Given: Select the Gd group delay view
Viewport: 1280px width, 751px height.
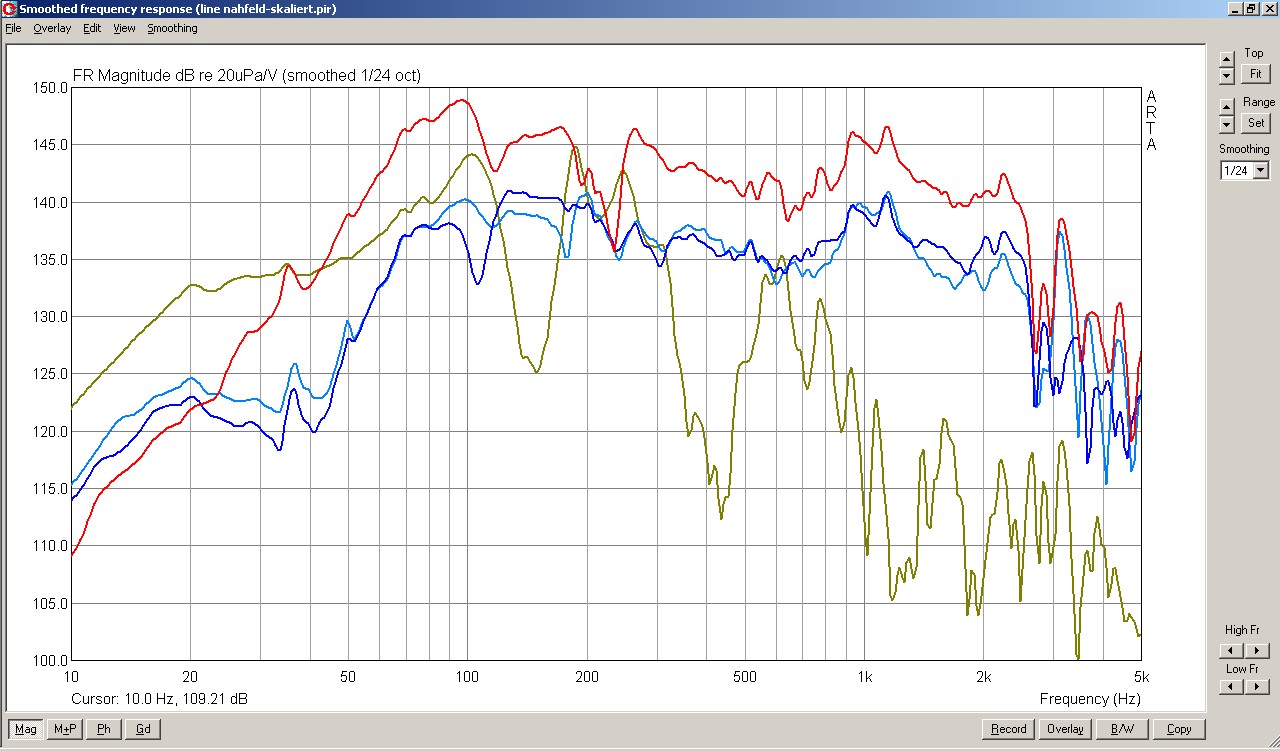Looking at the screenshot, I should click(x=143, y=729).
